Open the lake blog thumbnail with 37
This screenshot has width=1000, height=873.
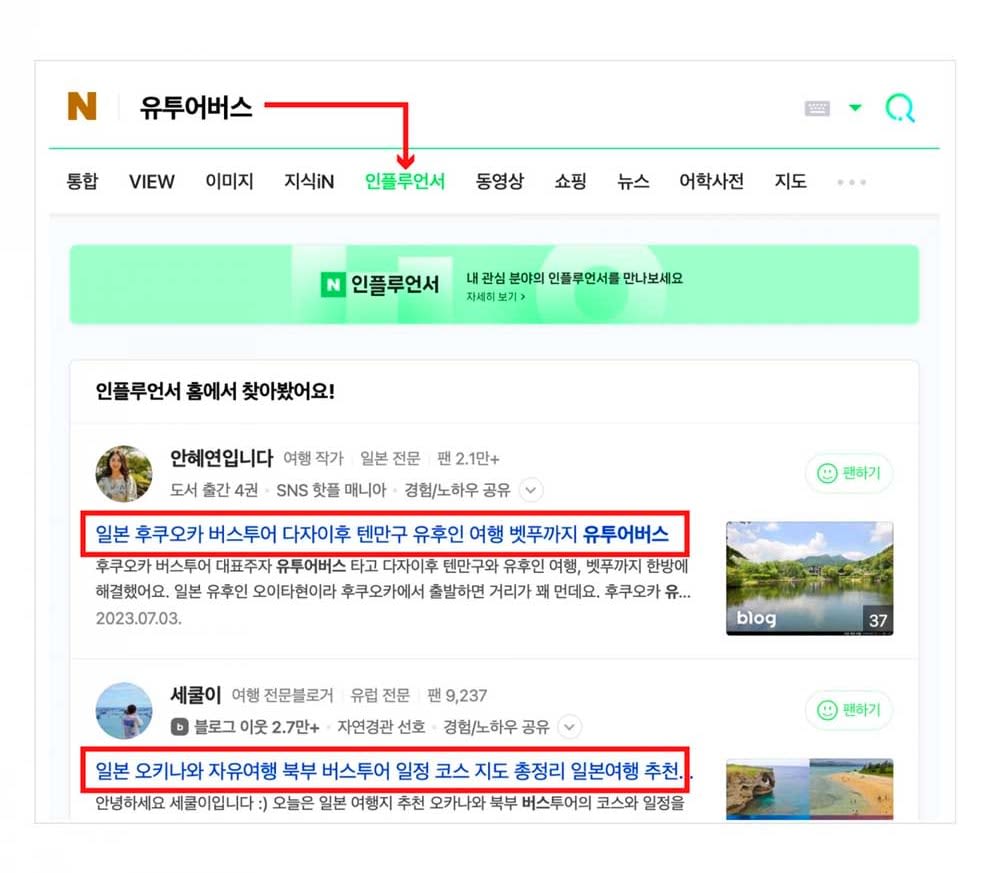pyautogui.click(x=809, y=578)
